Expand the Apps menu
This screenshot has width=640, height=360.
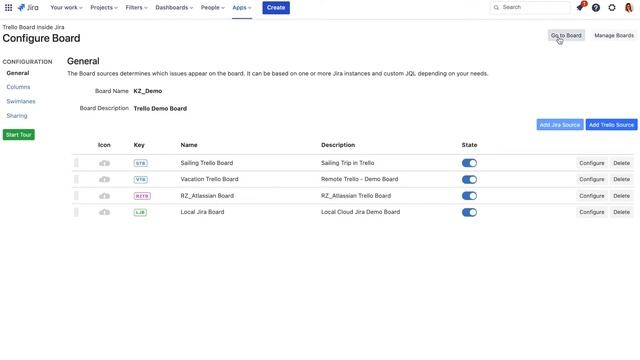point(242,7)
